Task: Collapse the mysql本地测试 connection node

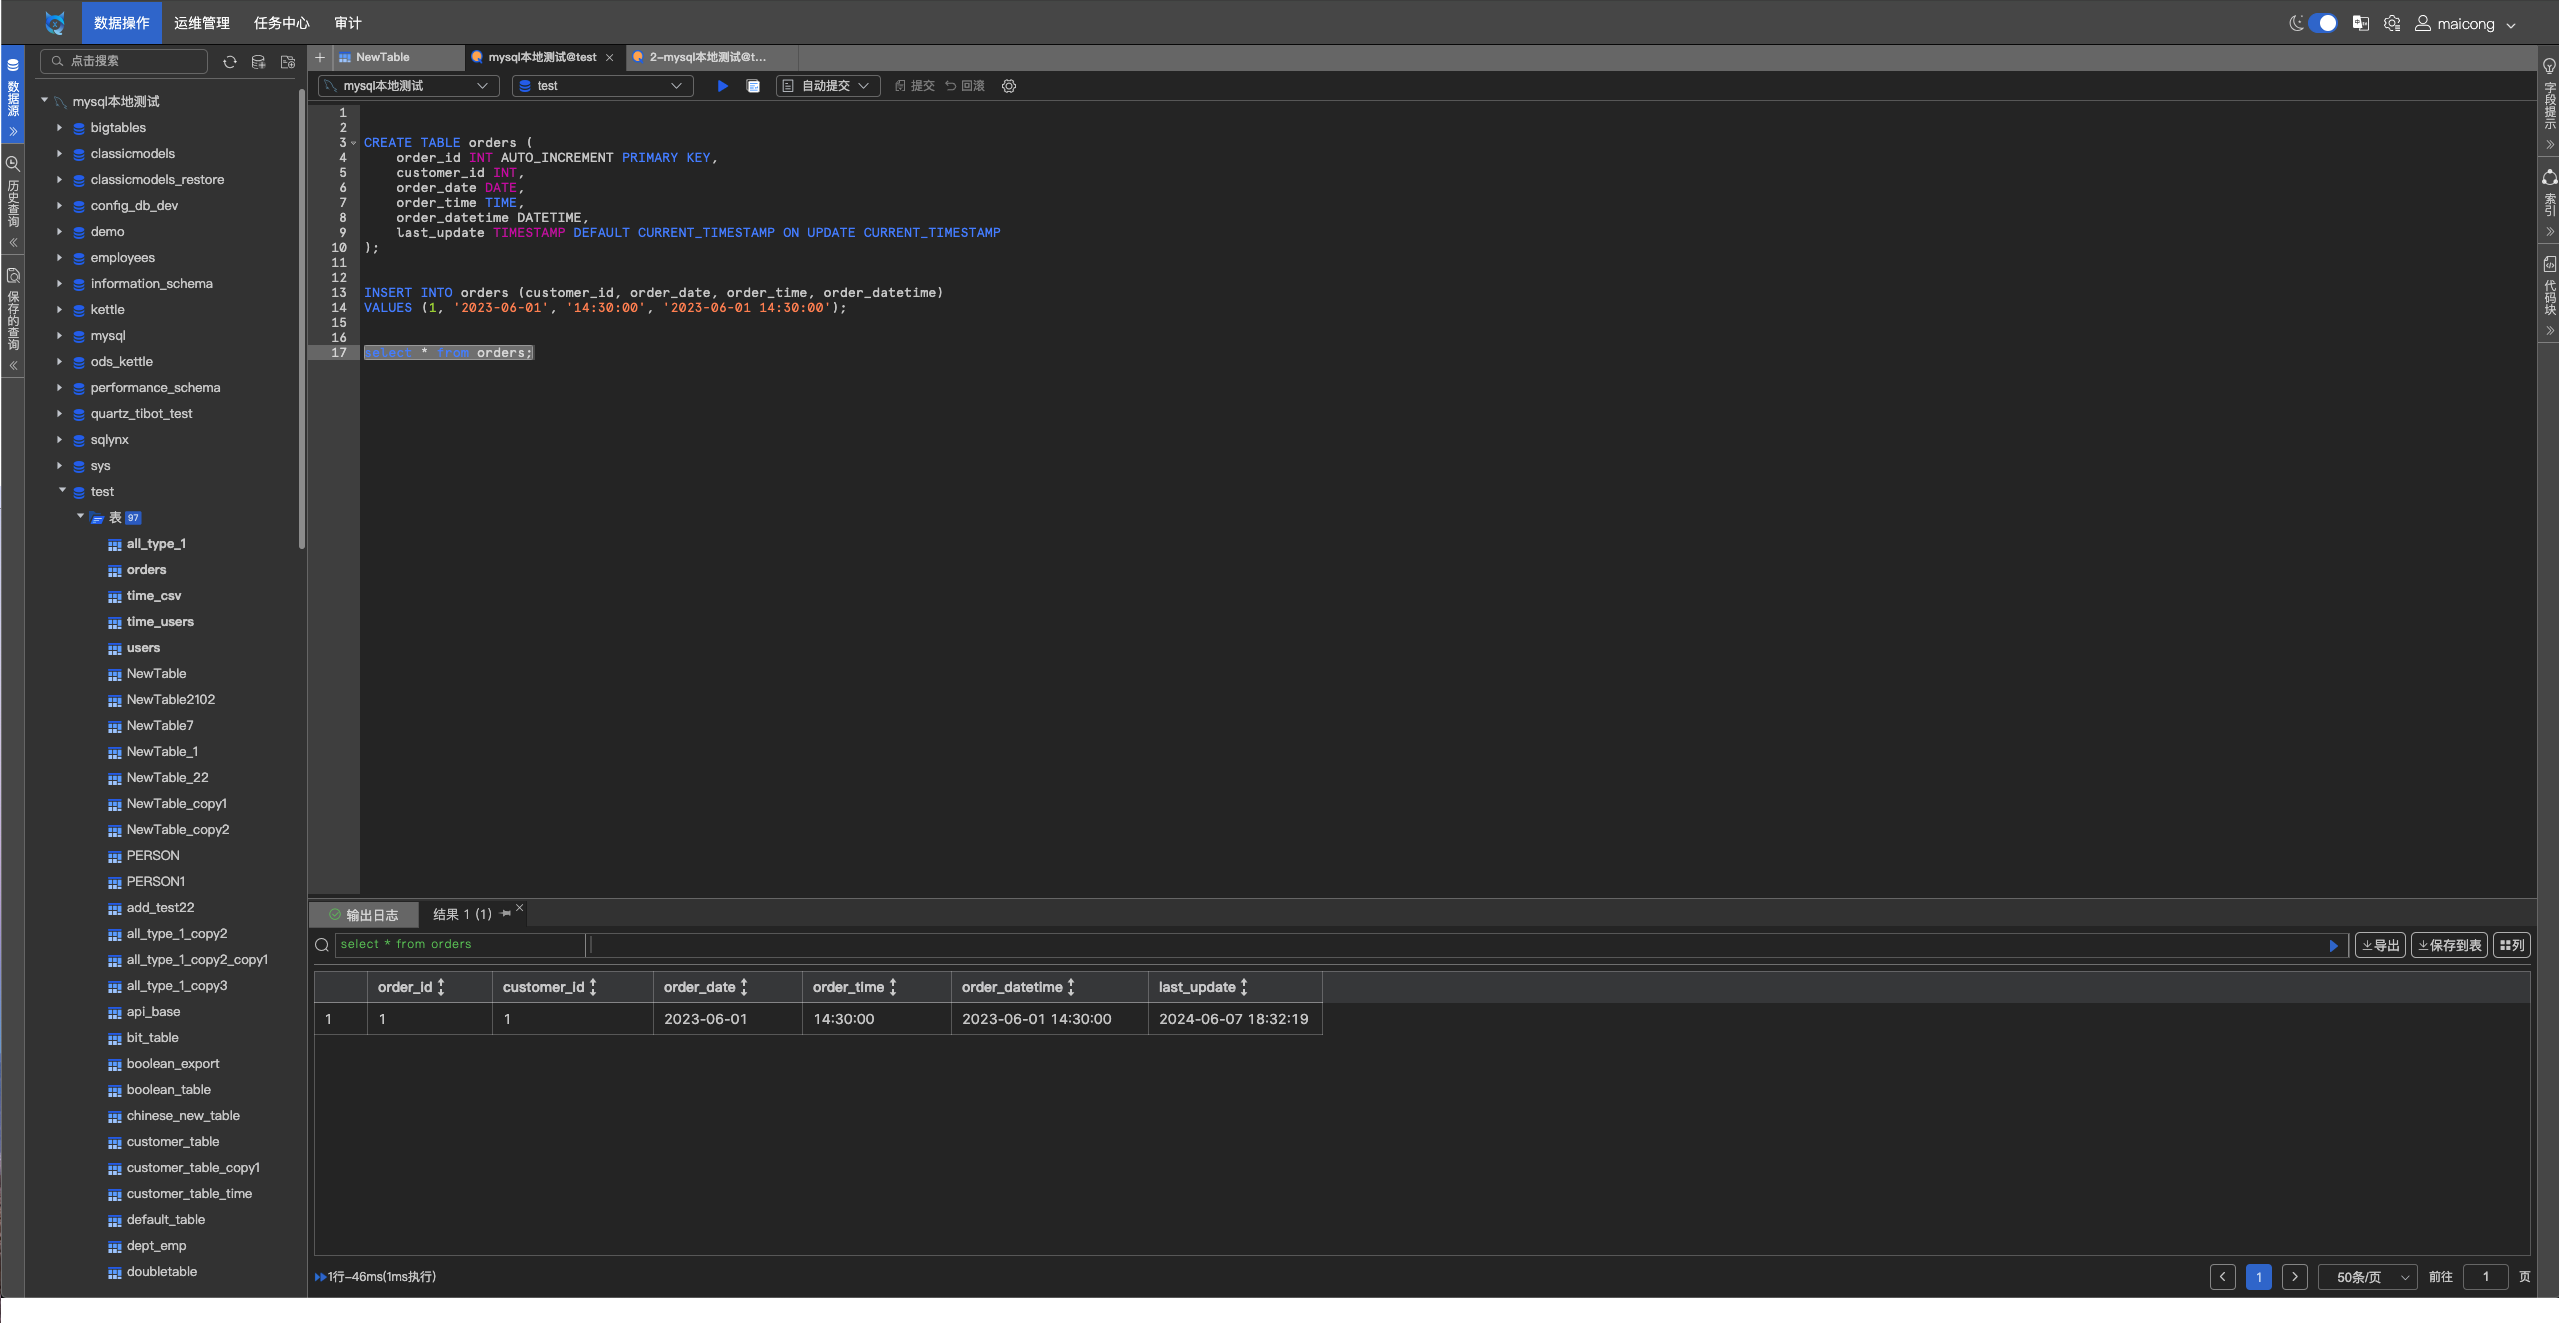Action: [44, 101]
